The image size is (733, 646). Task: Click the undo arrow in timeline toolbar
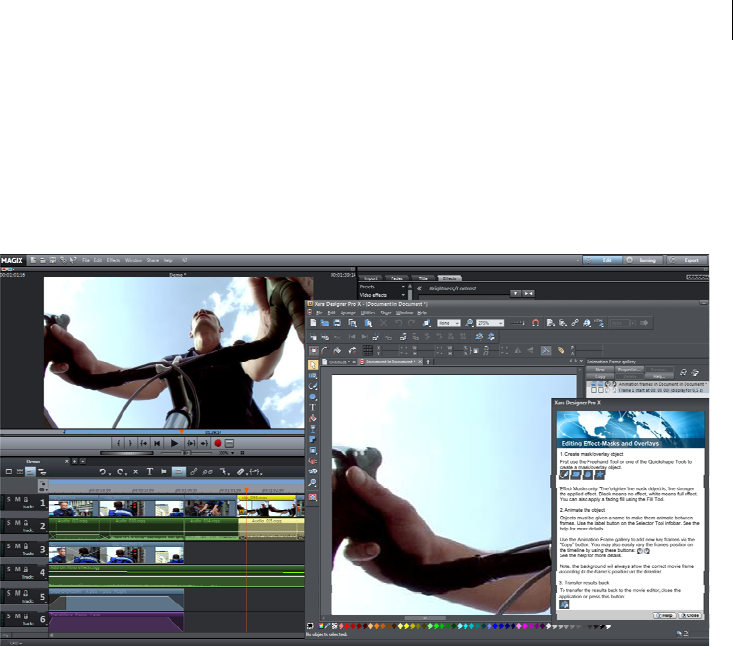(102, 472)
